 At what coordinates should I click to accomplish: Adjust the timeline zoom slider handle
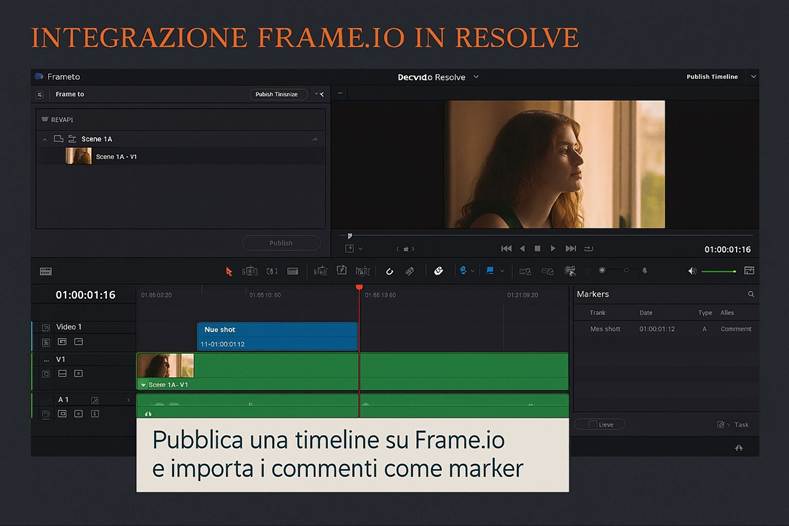point(602,270)
